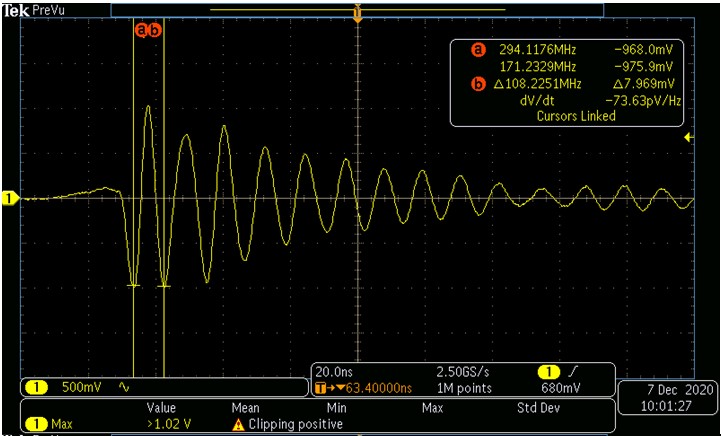
Task: Click the 171.2329MHz cursor b reading
Action: pos(538,67)
